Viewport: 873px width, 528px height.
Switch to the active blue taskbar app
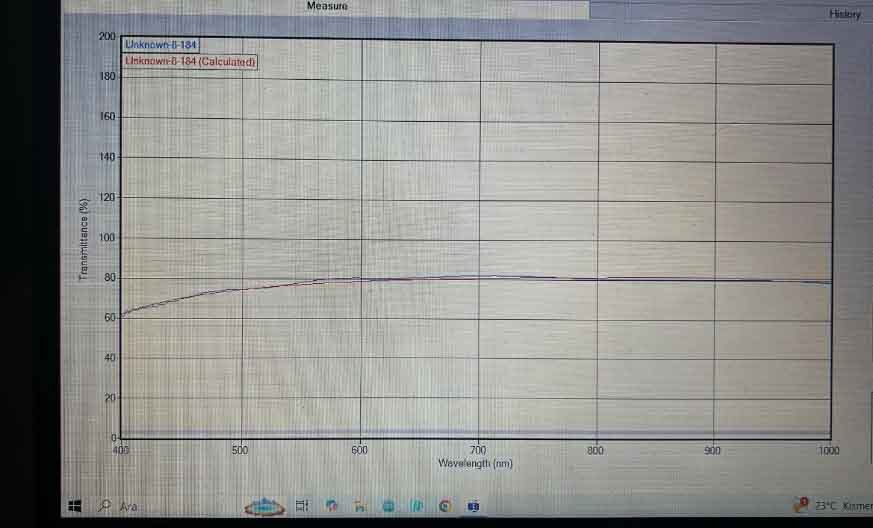point(474,507)
